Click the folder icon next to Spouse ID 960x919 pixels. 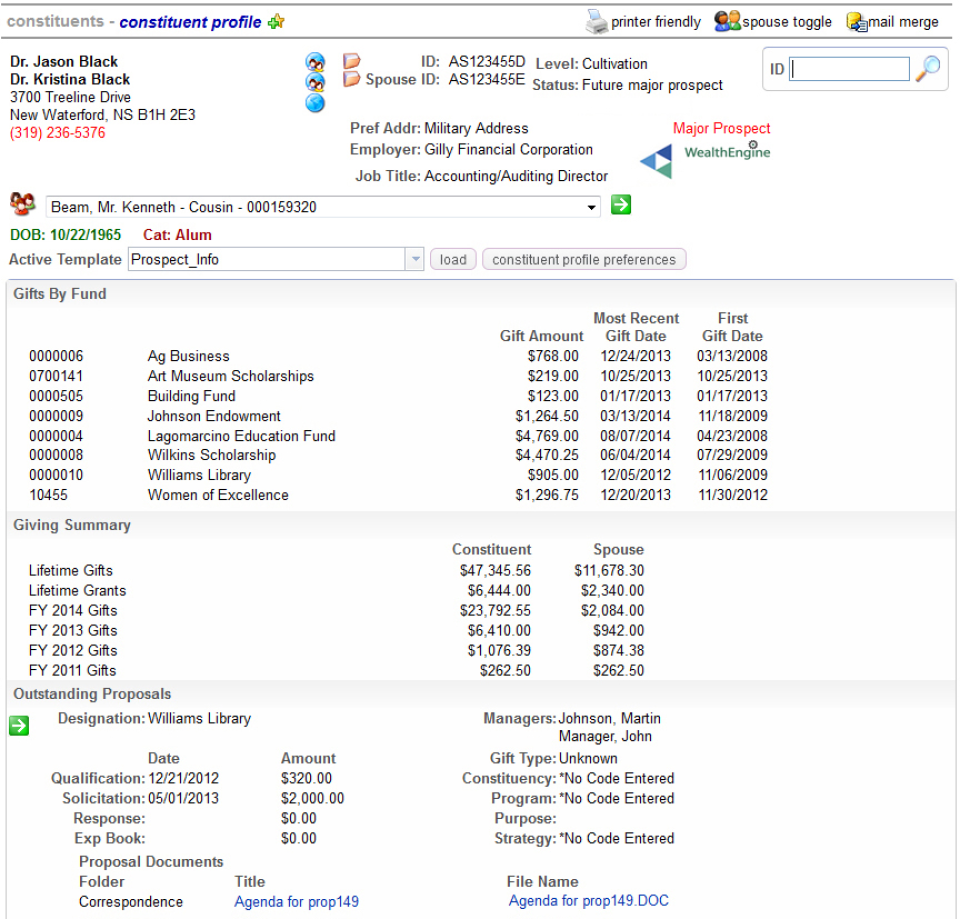tap(351, 80)
